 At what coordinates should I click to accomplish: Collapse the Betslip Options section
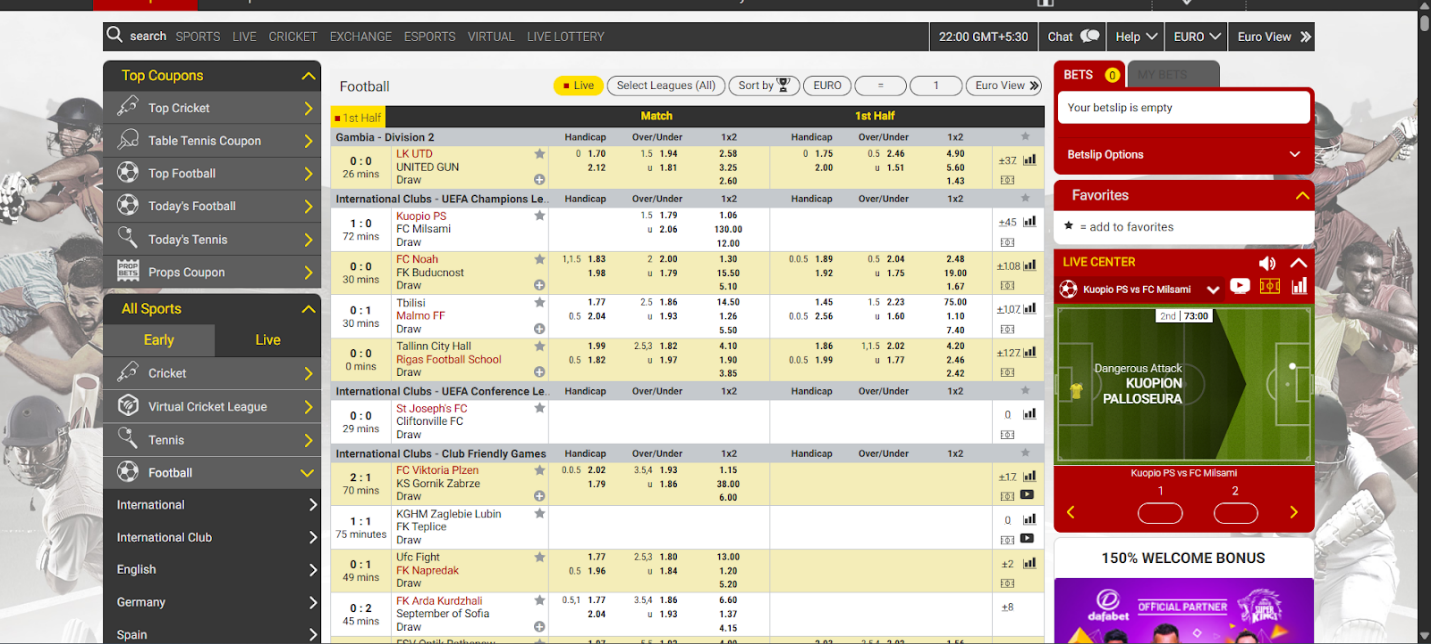tap(1295, 154)
